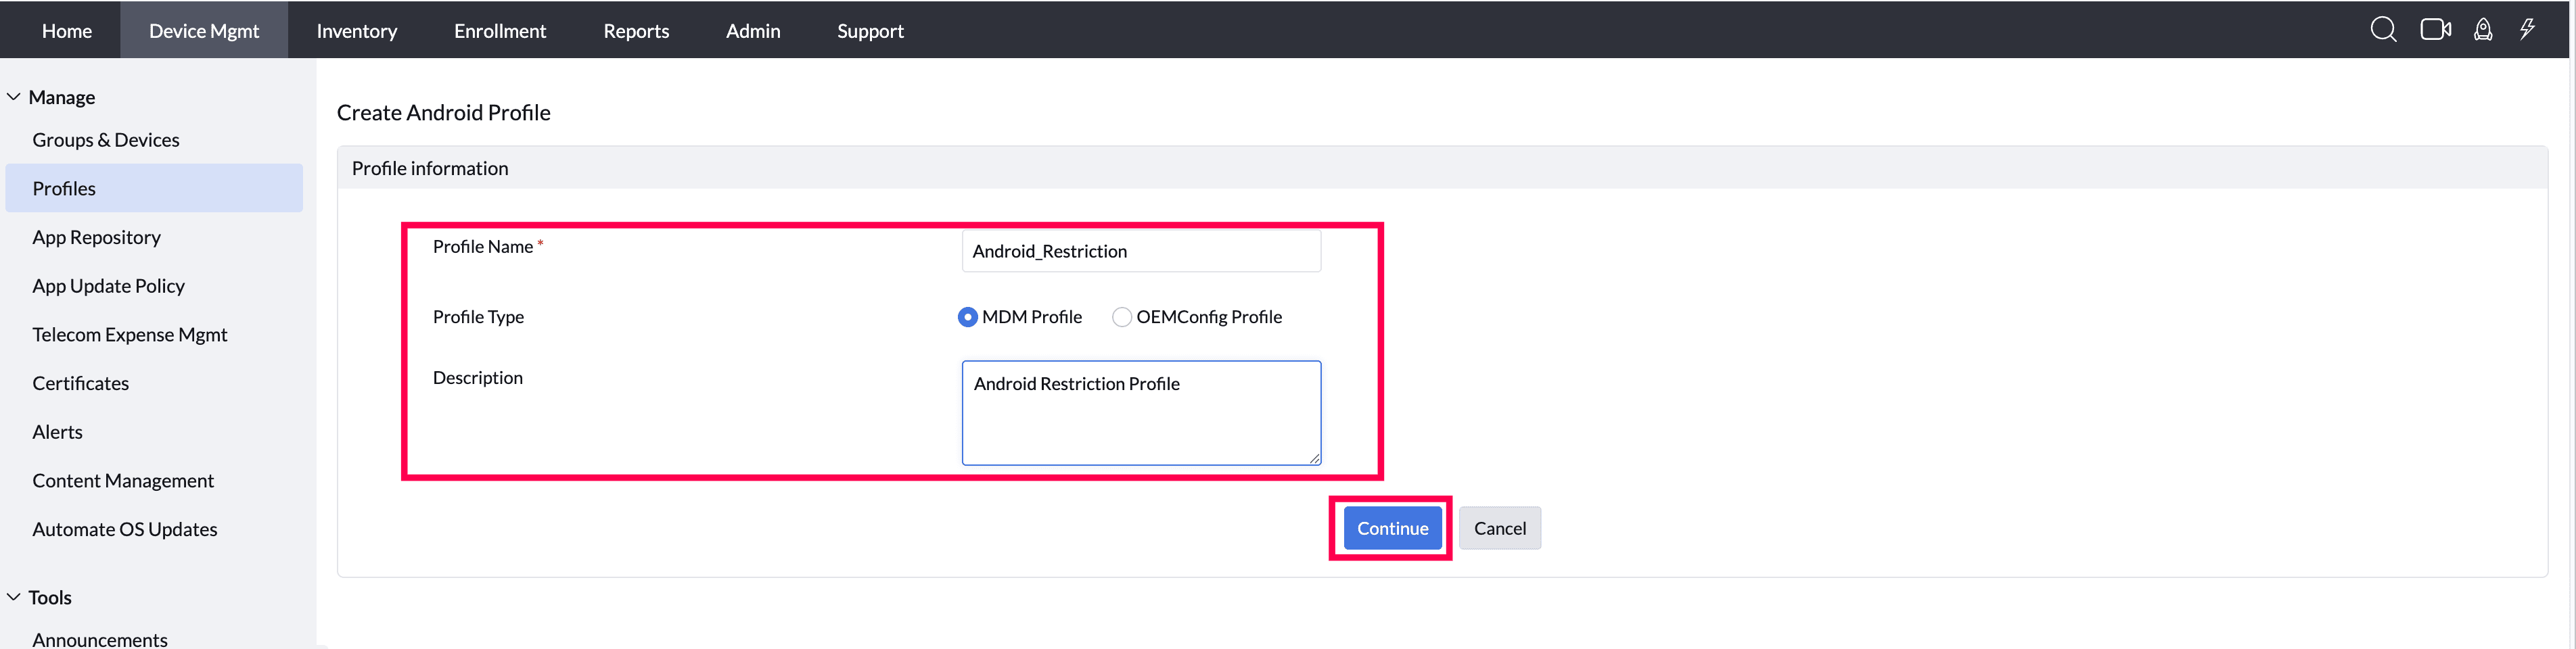Open the Inventory menu

pos(356,30)
